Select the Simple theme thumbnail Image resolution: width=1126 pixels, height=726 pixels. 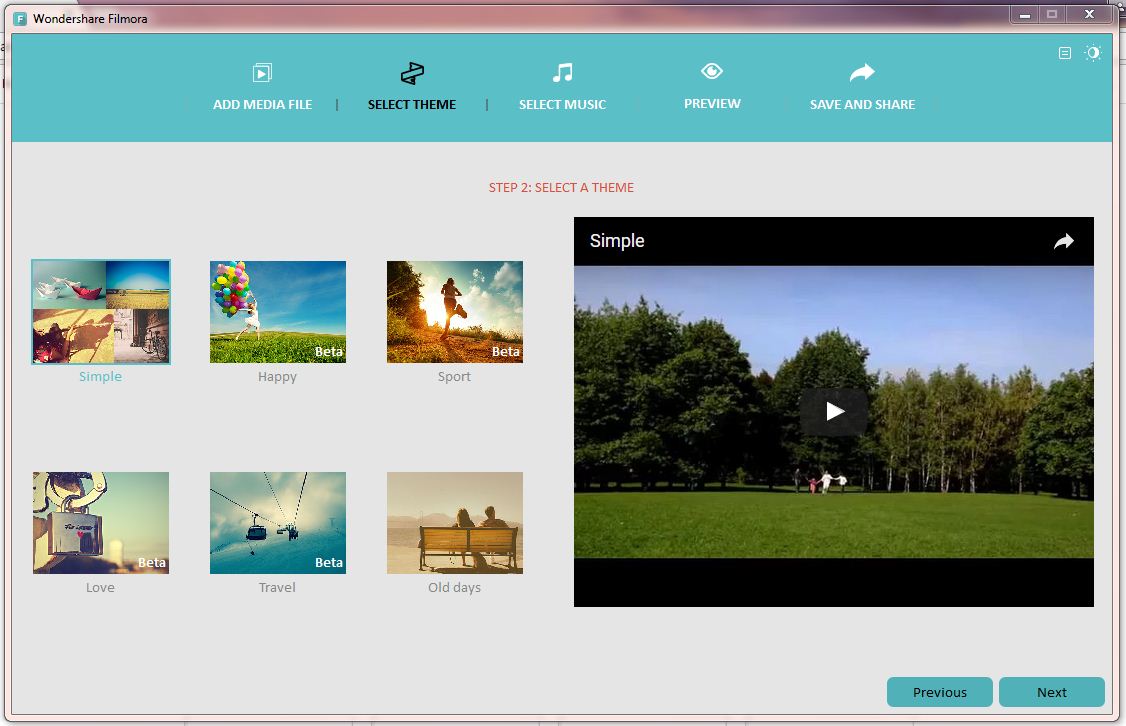pyautogui.click(x=100, y=311)
